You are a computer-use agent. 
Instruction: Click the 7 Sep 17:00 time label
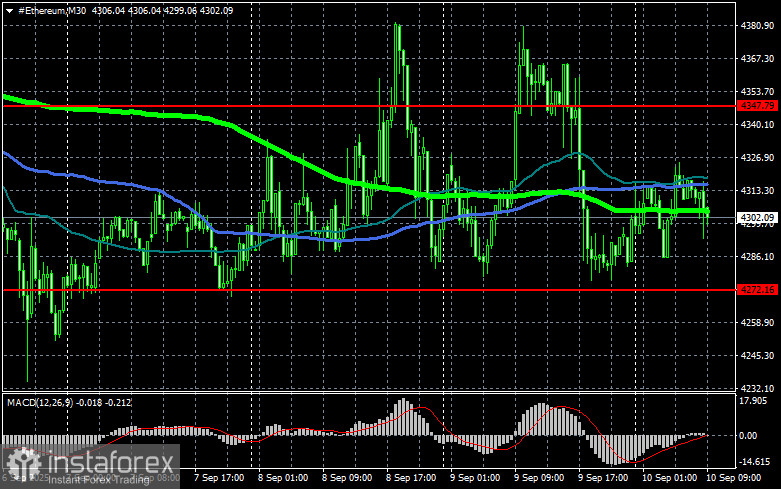219,478
